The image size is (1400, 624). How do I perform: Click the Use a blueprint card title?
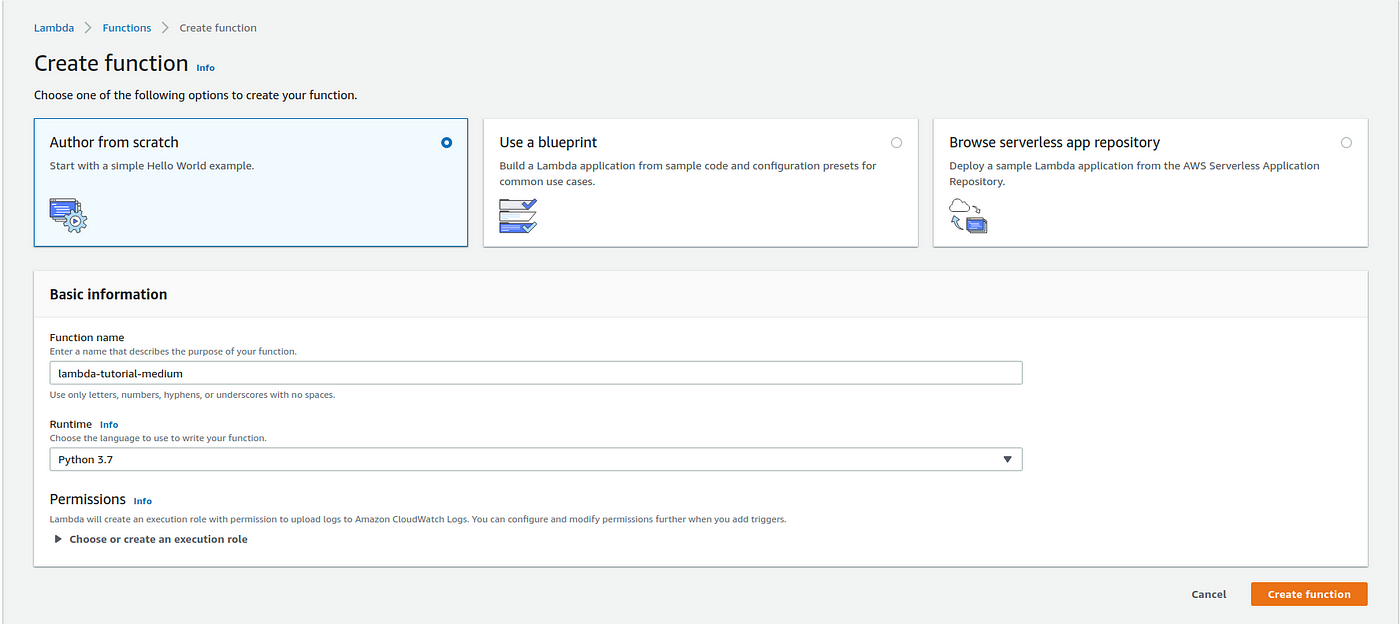pyautogui.click(x=548, y=143)
